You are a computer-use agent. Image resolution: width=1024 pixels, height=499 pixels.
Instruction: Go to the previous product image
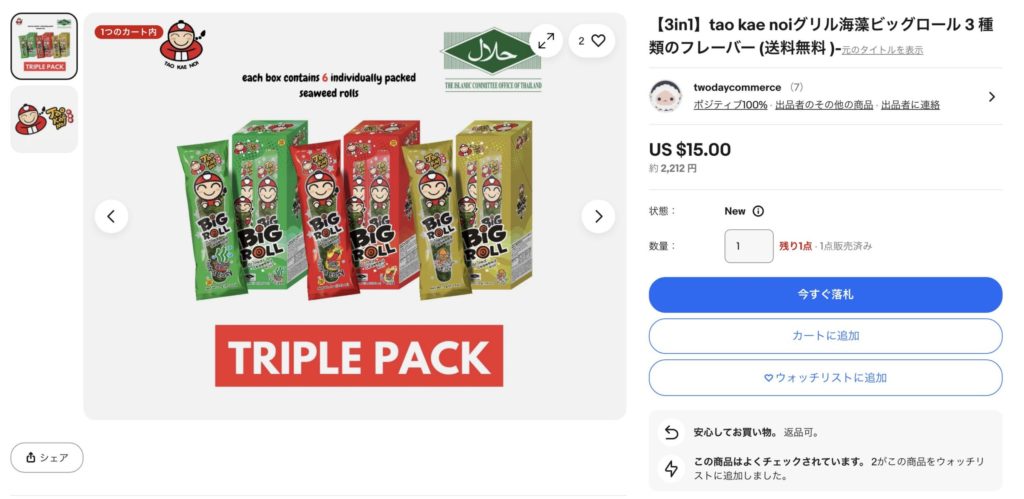(x=111, y=216)
